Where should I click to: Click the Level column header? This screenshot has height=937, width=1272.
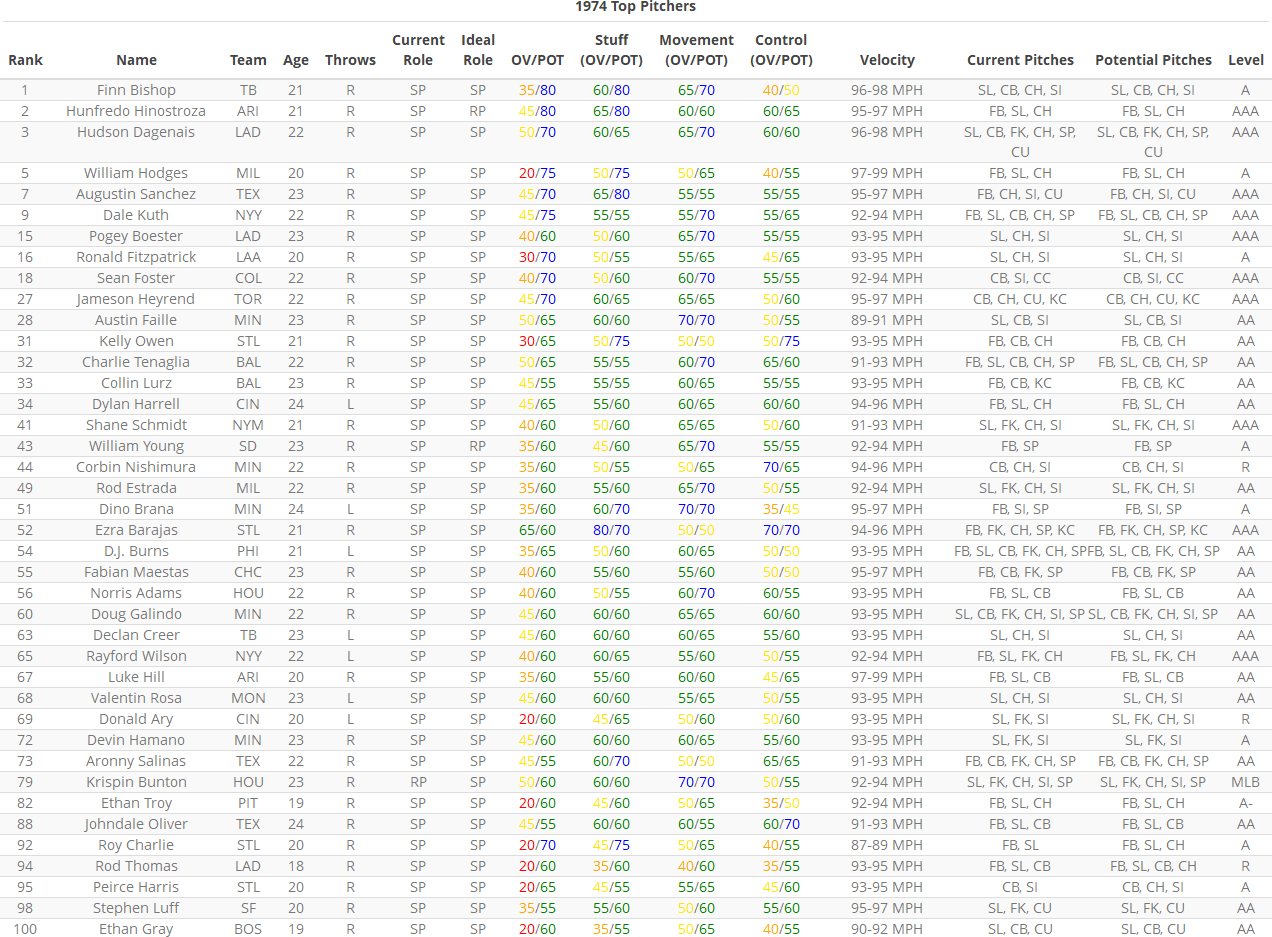[1246, 60]
